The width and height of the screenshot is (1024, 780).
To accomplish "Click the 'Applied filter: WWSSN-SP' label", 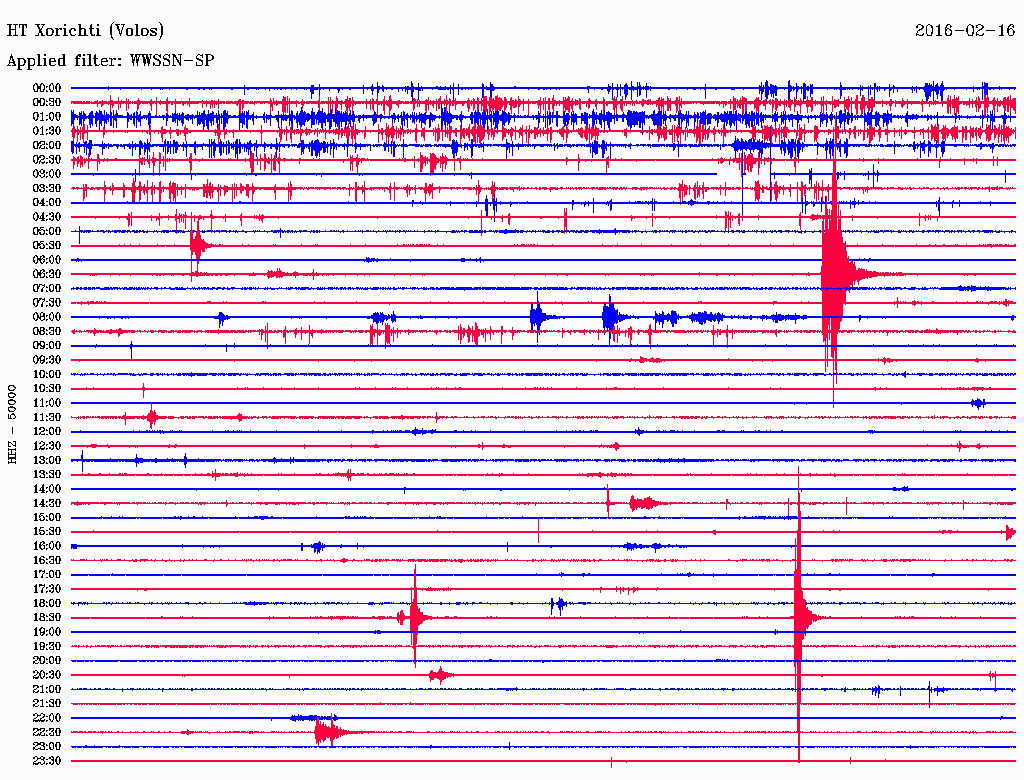I will pyautogui.click(x=110, y=61).
